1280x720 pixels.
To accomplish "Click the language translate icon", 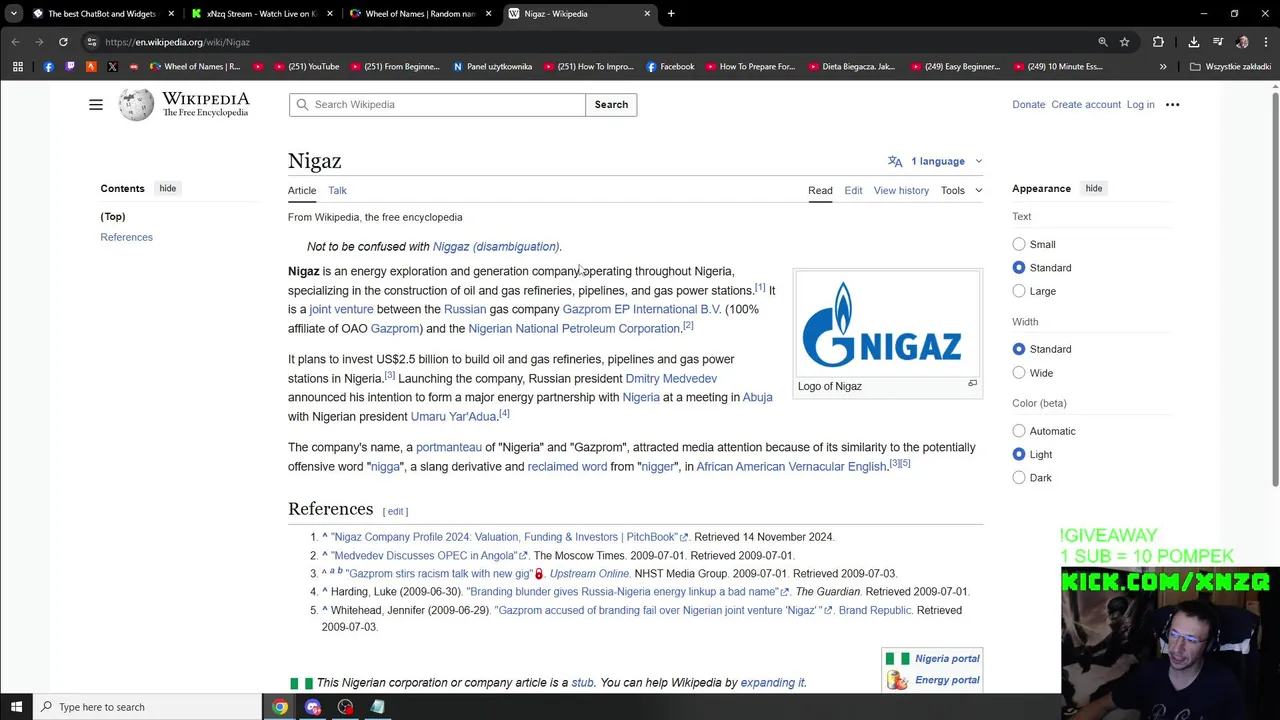I will click(895, 161).
